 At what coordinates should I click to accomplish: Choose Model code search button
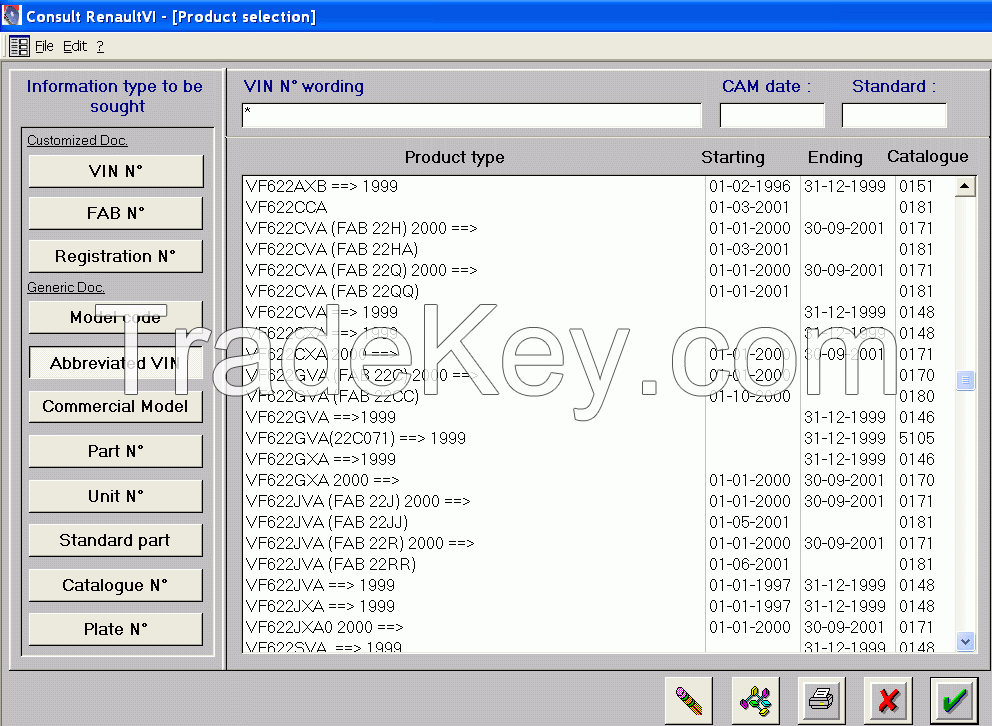116,317
